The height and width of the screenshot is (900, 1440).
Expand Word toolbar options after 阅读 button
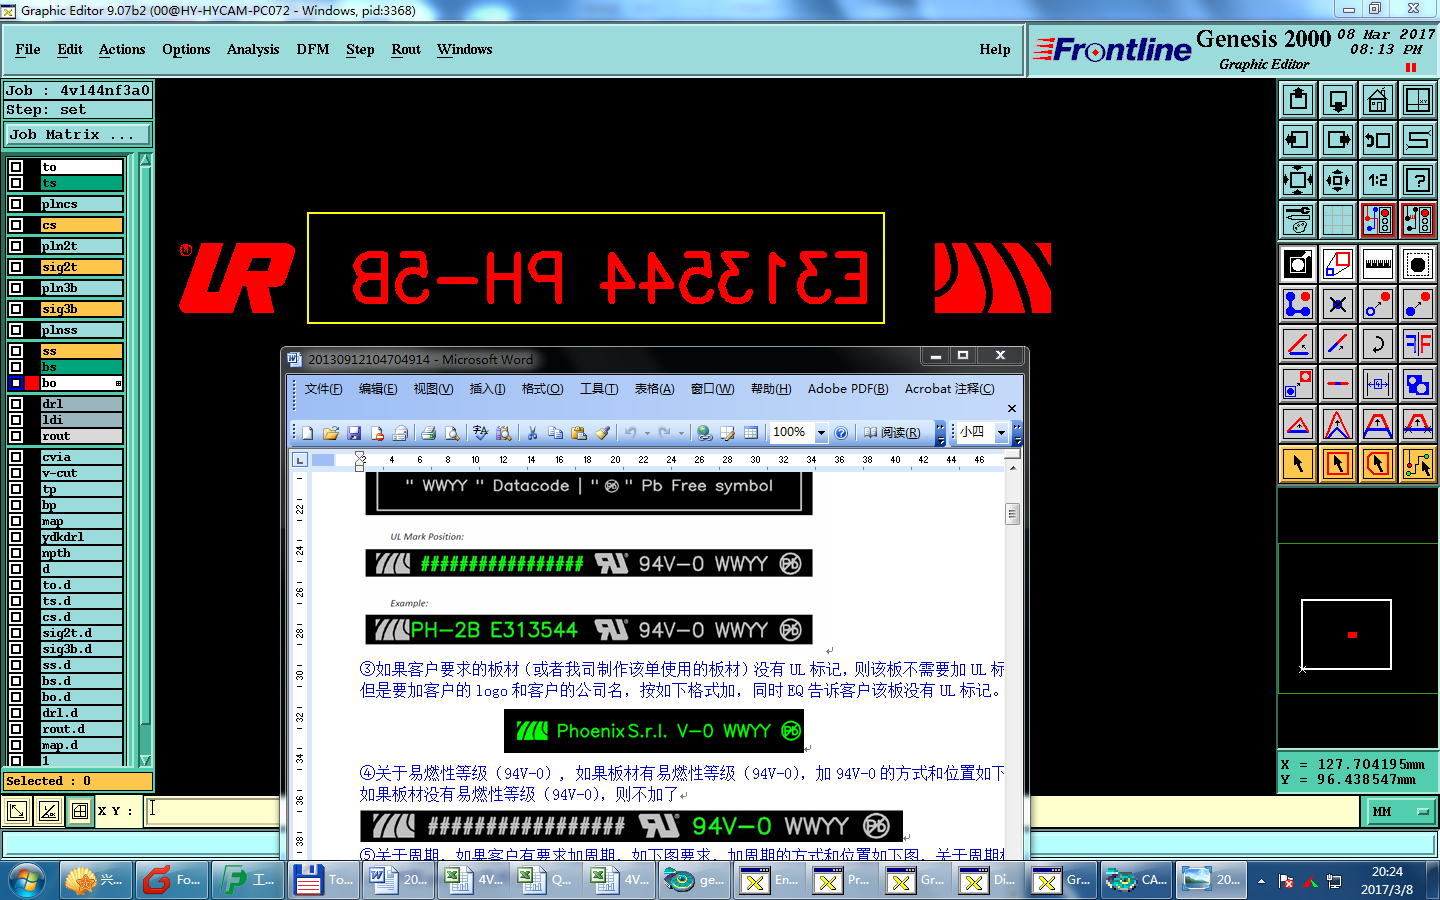(x=940, y=433)
